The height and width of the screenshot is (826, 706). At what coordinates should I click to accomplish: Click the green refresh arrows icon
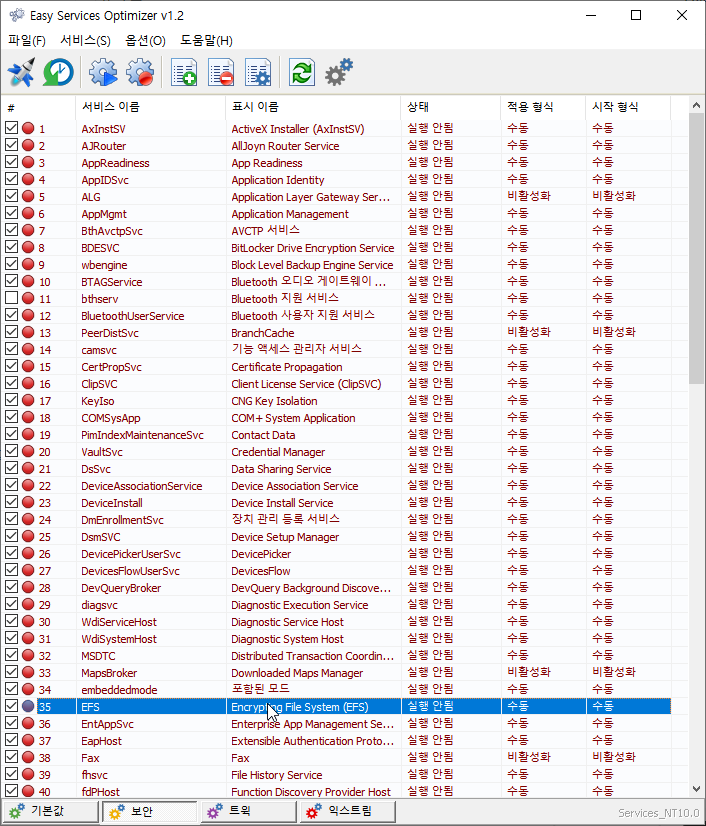(302, 72)
